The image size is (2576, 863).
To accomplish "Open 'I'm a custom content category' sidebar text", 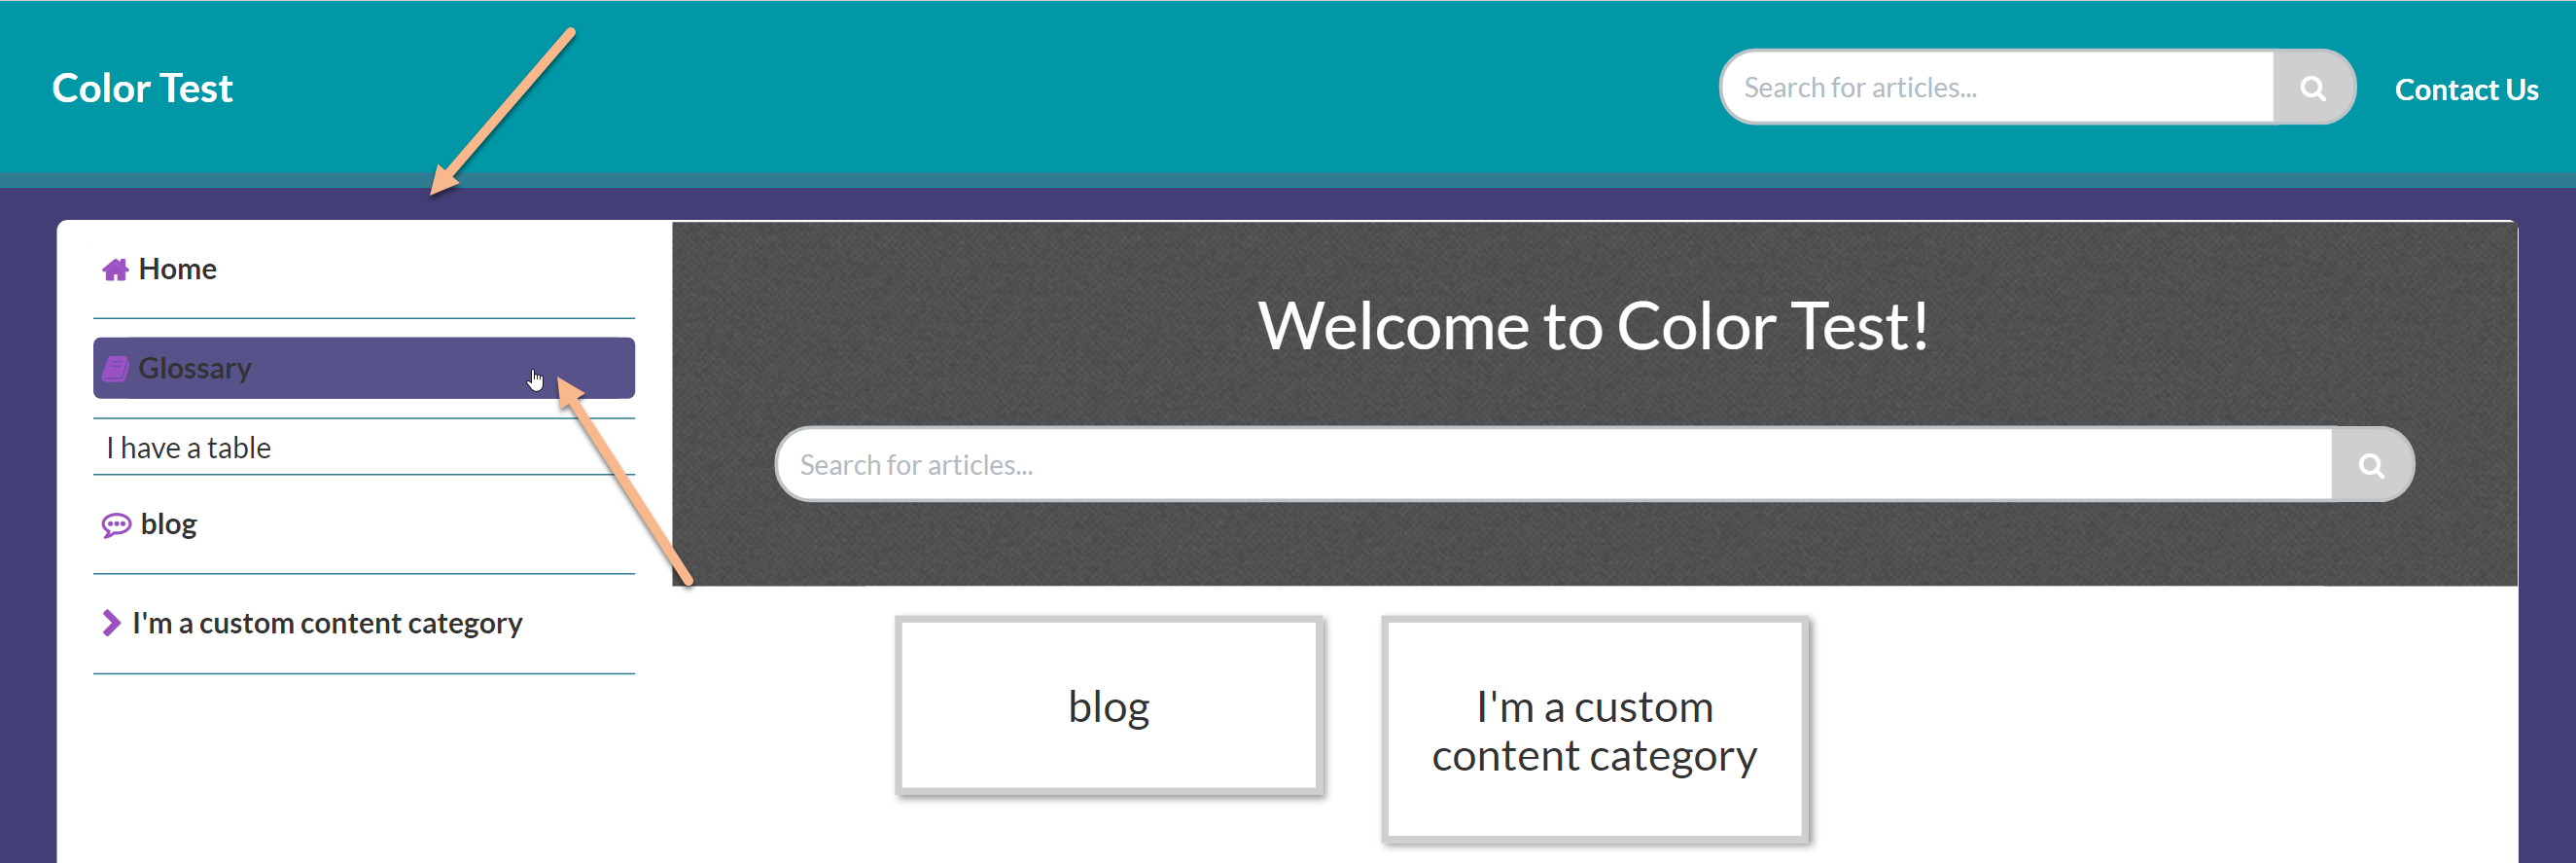I will (327, 623).
